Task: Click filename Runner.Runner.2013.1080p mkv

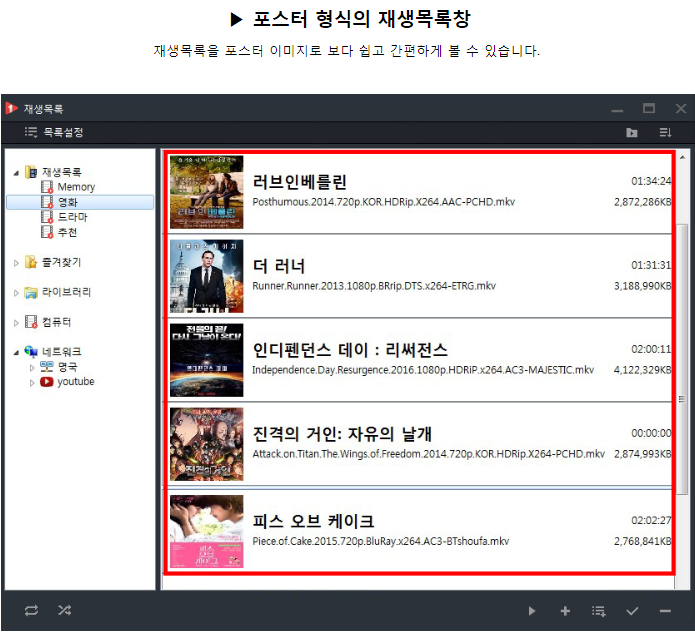Action: [x=374, y=286]
